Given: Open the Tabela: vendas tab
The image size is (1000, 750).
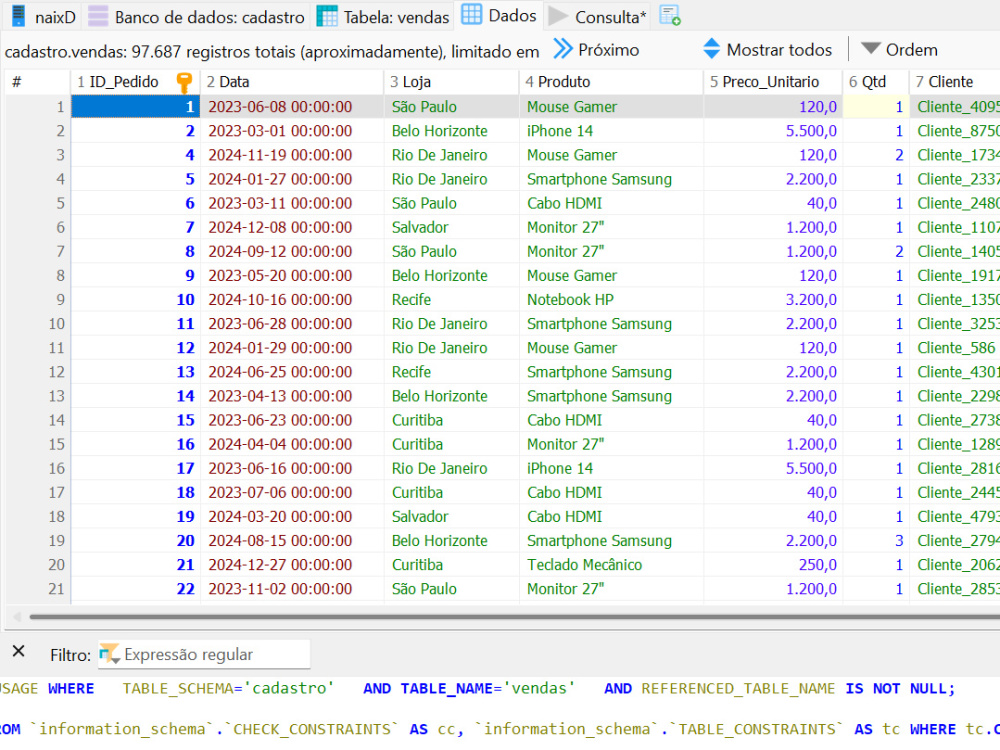Looking at the screenshot, I should pyautogui.click(x=383, y=17).
